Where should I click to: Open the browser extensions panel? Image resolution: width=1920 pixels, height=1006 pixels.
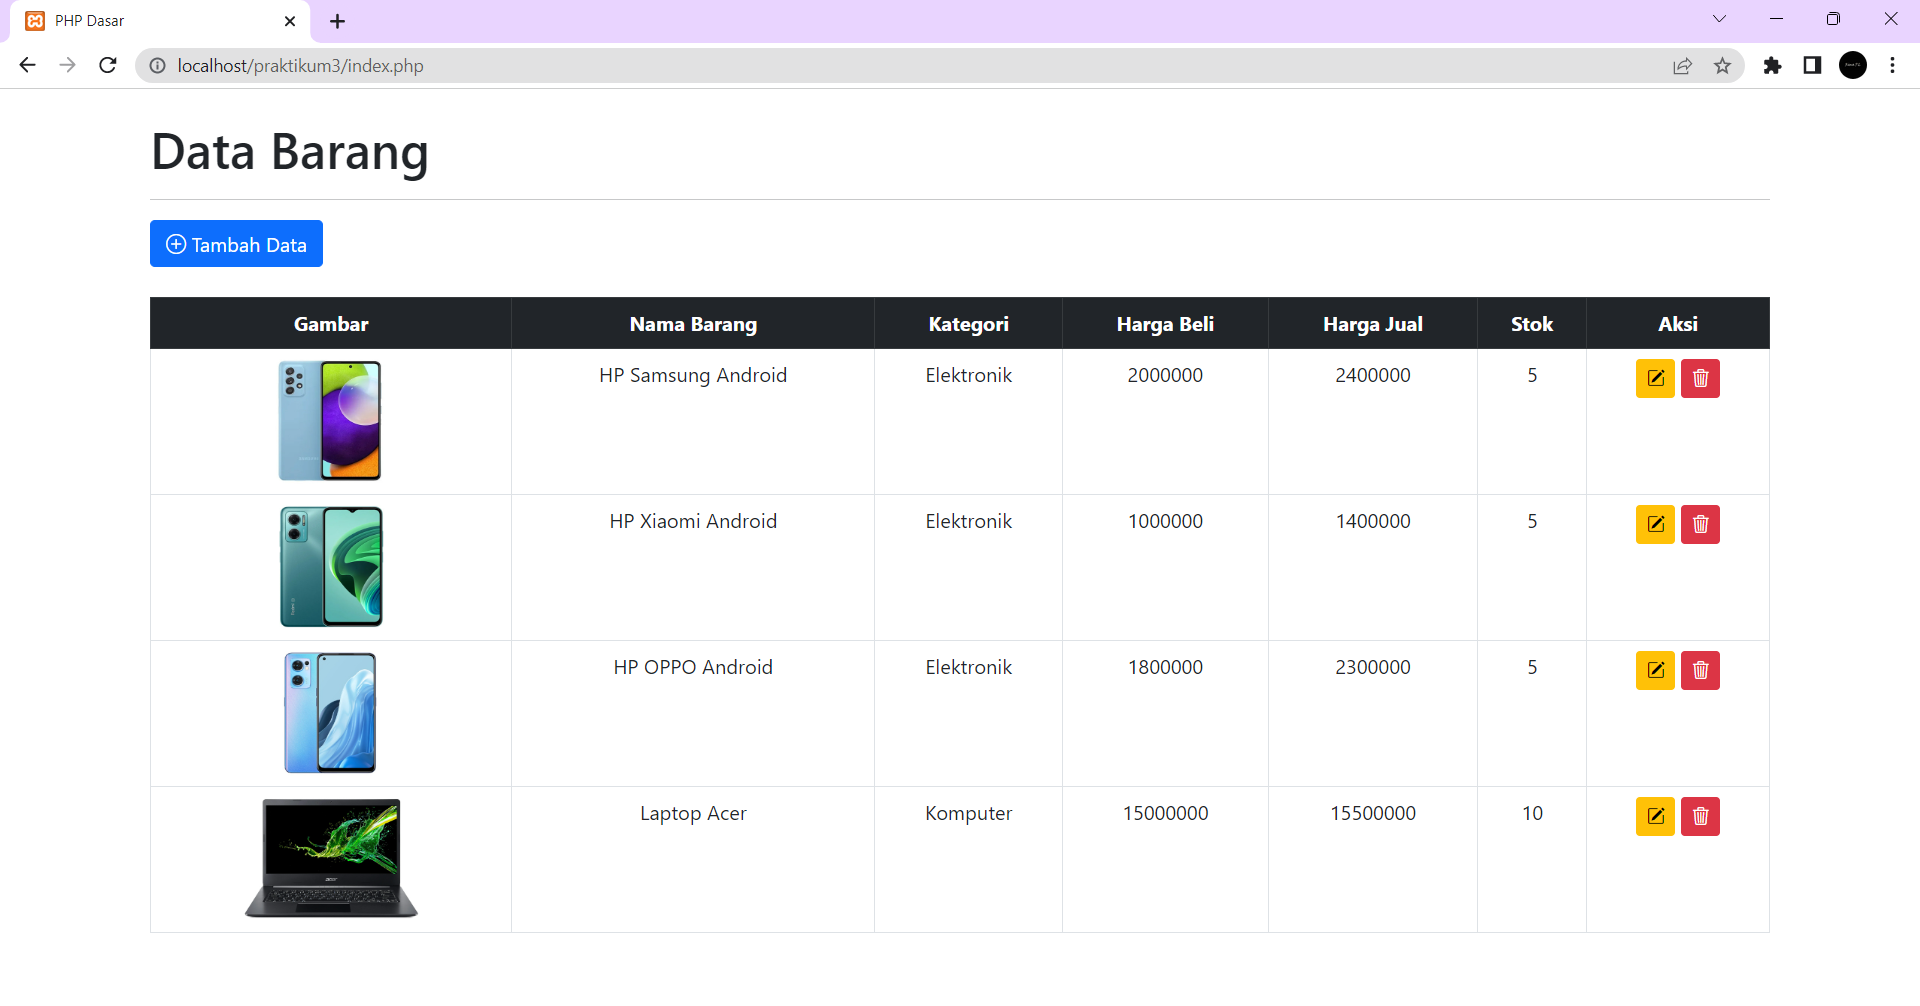(1773, 65)
